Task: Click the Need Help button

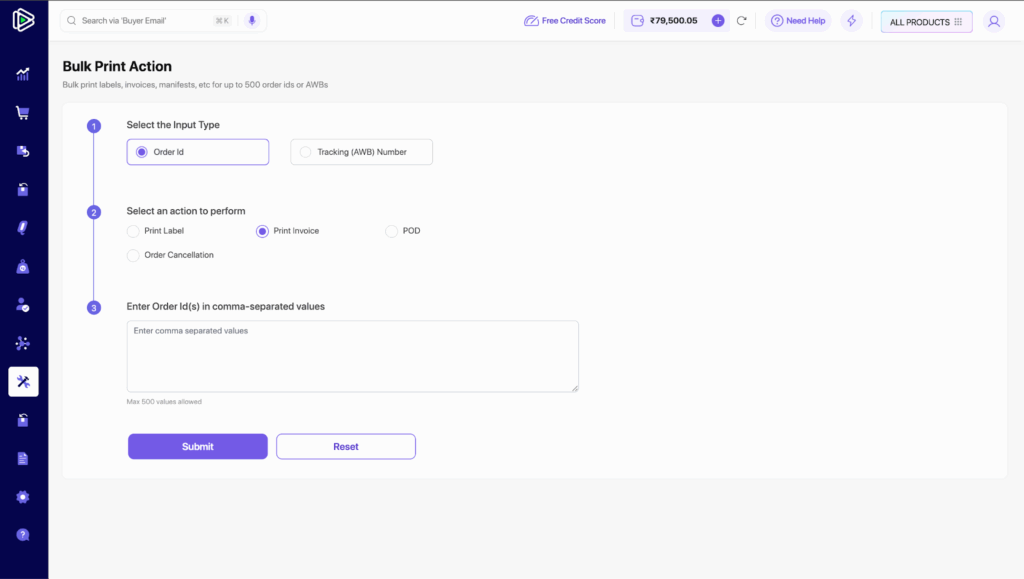Action: coord(797,21)
